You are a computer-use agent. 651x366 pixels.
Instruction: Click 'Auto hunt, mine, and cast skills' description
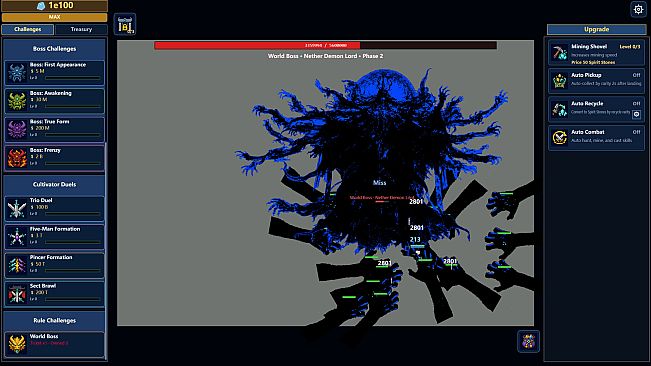tap(602, 140)
